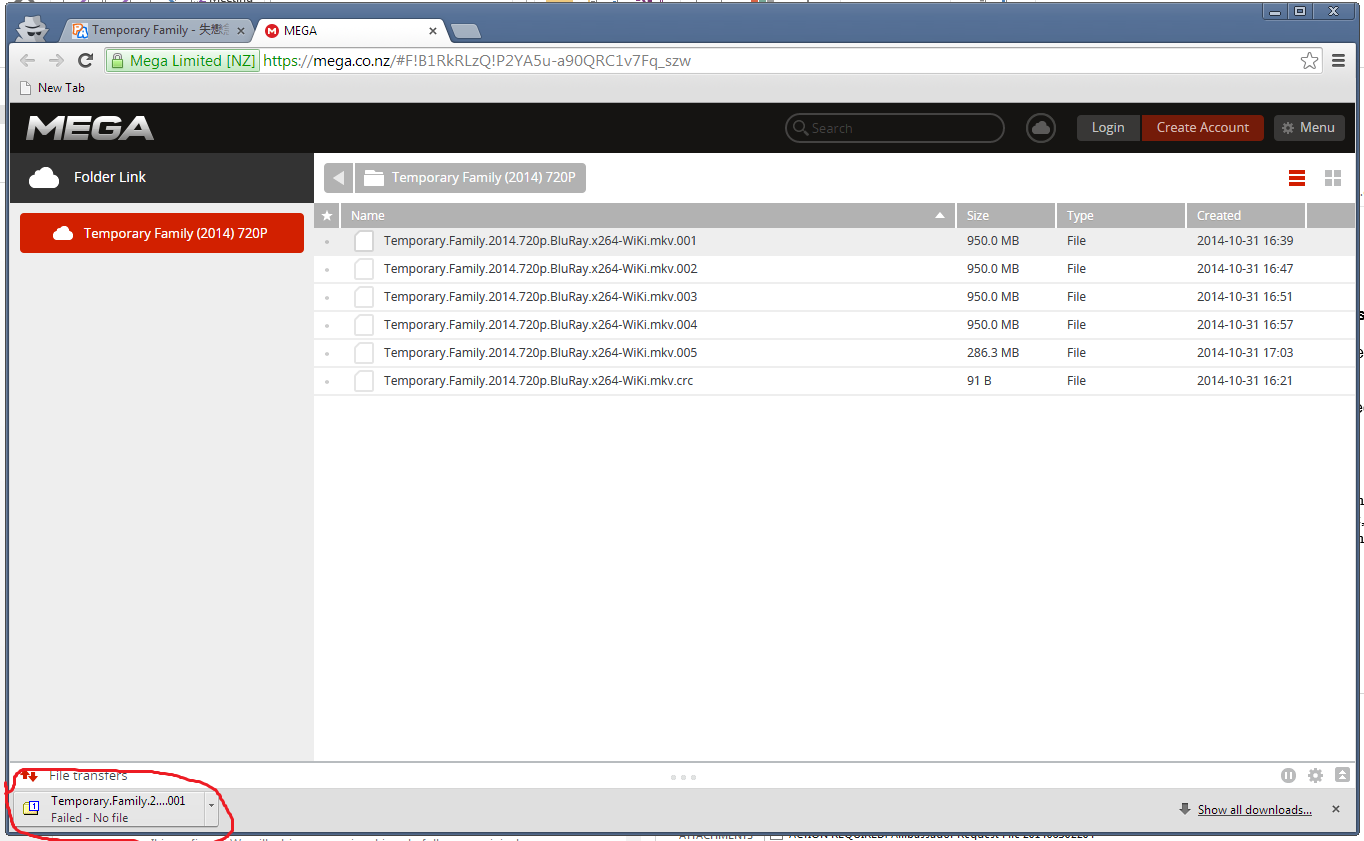Click the browser address bar URL
The width and height of the screenshot is (1364, 841).
pyautogui.click(x=478, y=61)
